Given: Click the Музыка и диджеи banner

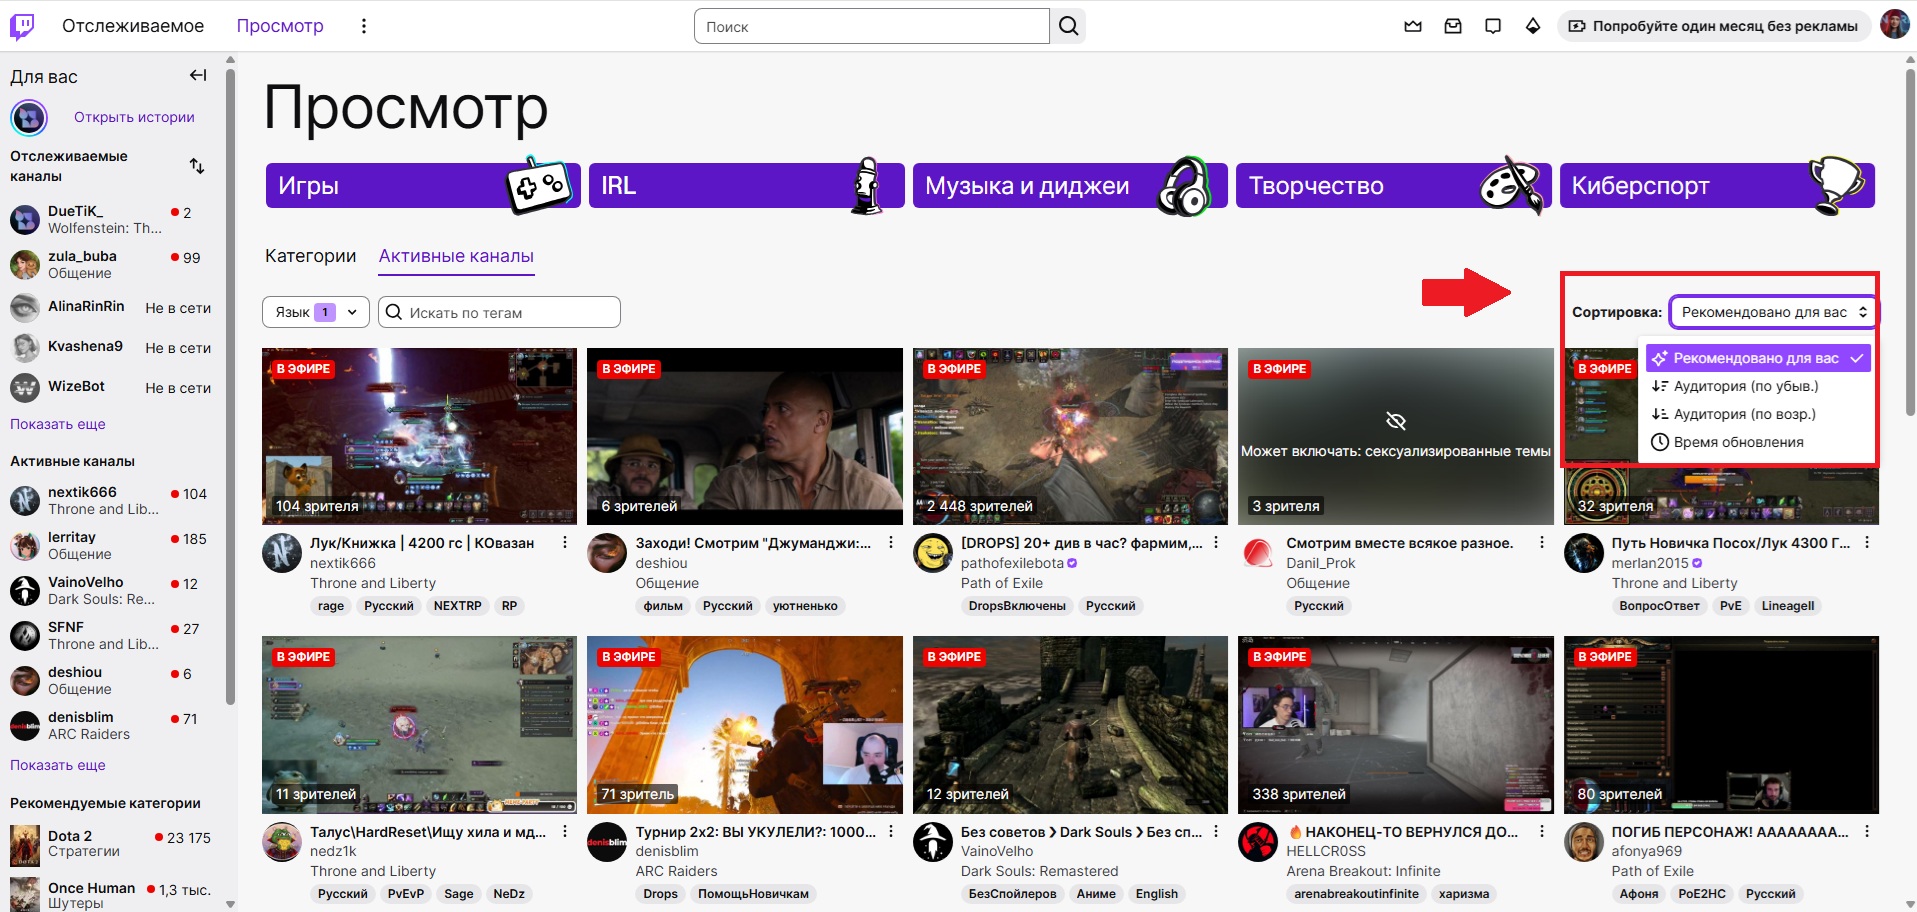Looking at the screenshot, I should pos(1070,185).
